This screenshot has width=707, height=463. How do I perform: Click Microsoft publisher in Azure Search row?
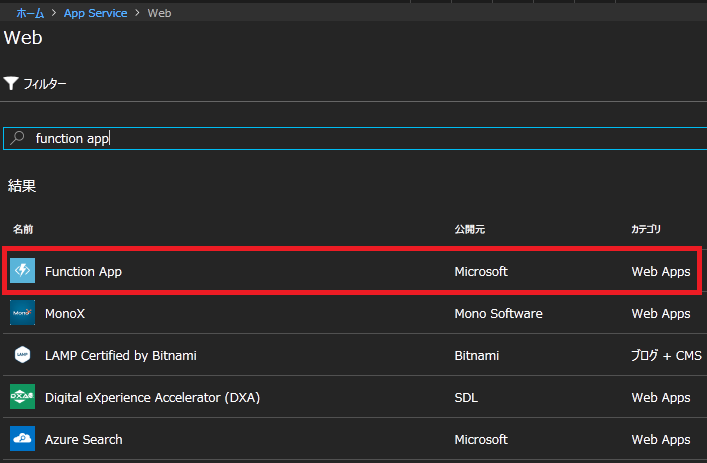[481, 440]
